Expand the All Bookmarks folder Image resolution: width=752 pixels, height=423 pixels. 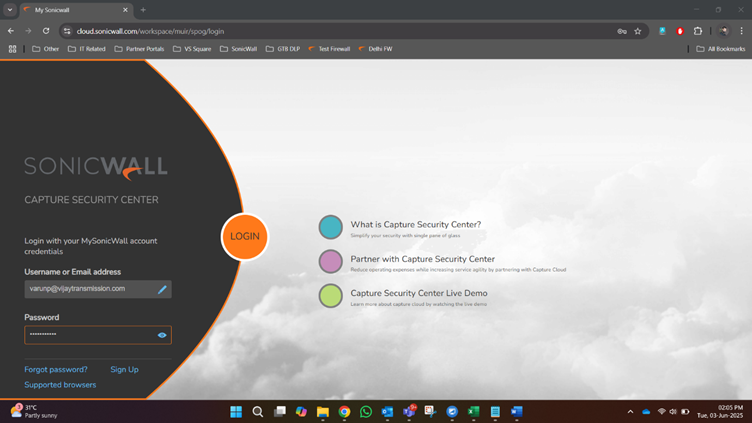pyautogui.click(x=721, y=49)
